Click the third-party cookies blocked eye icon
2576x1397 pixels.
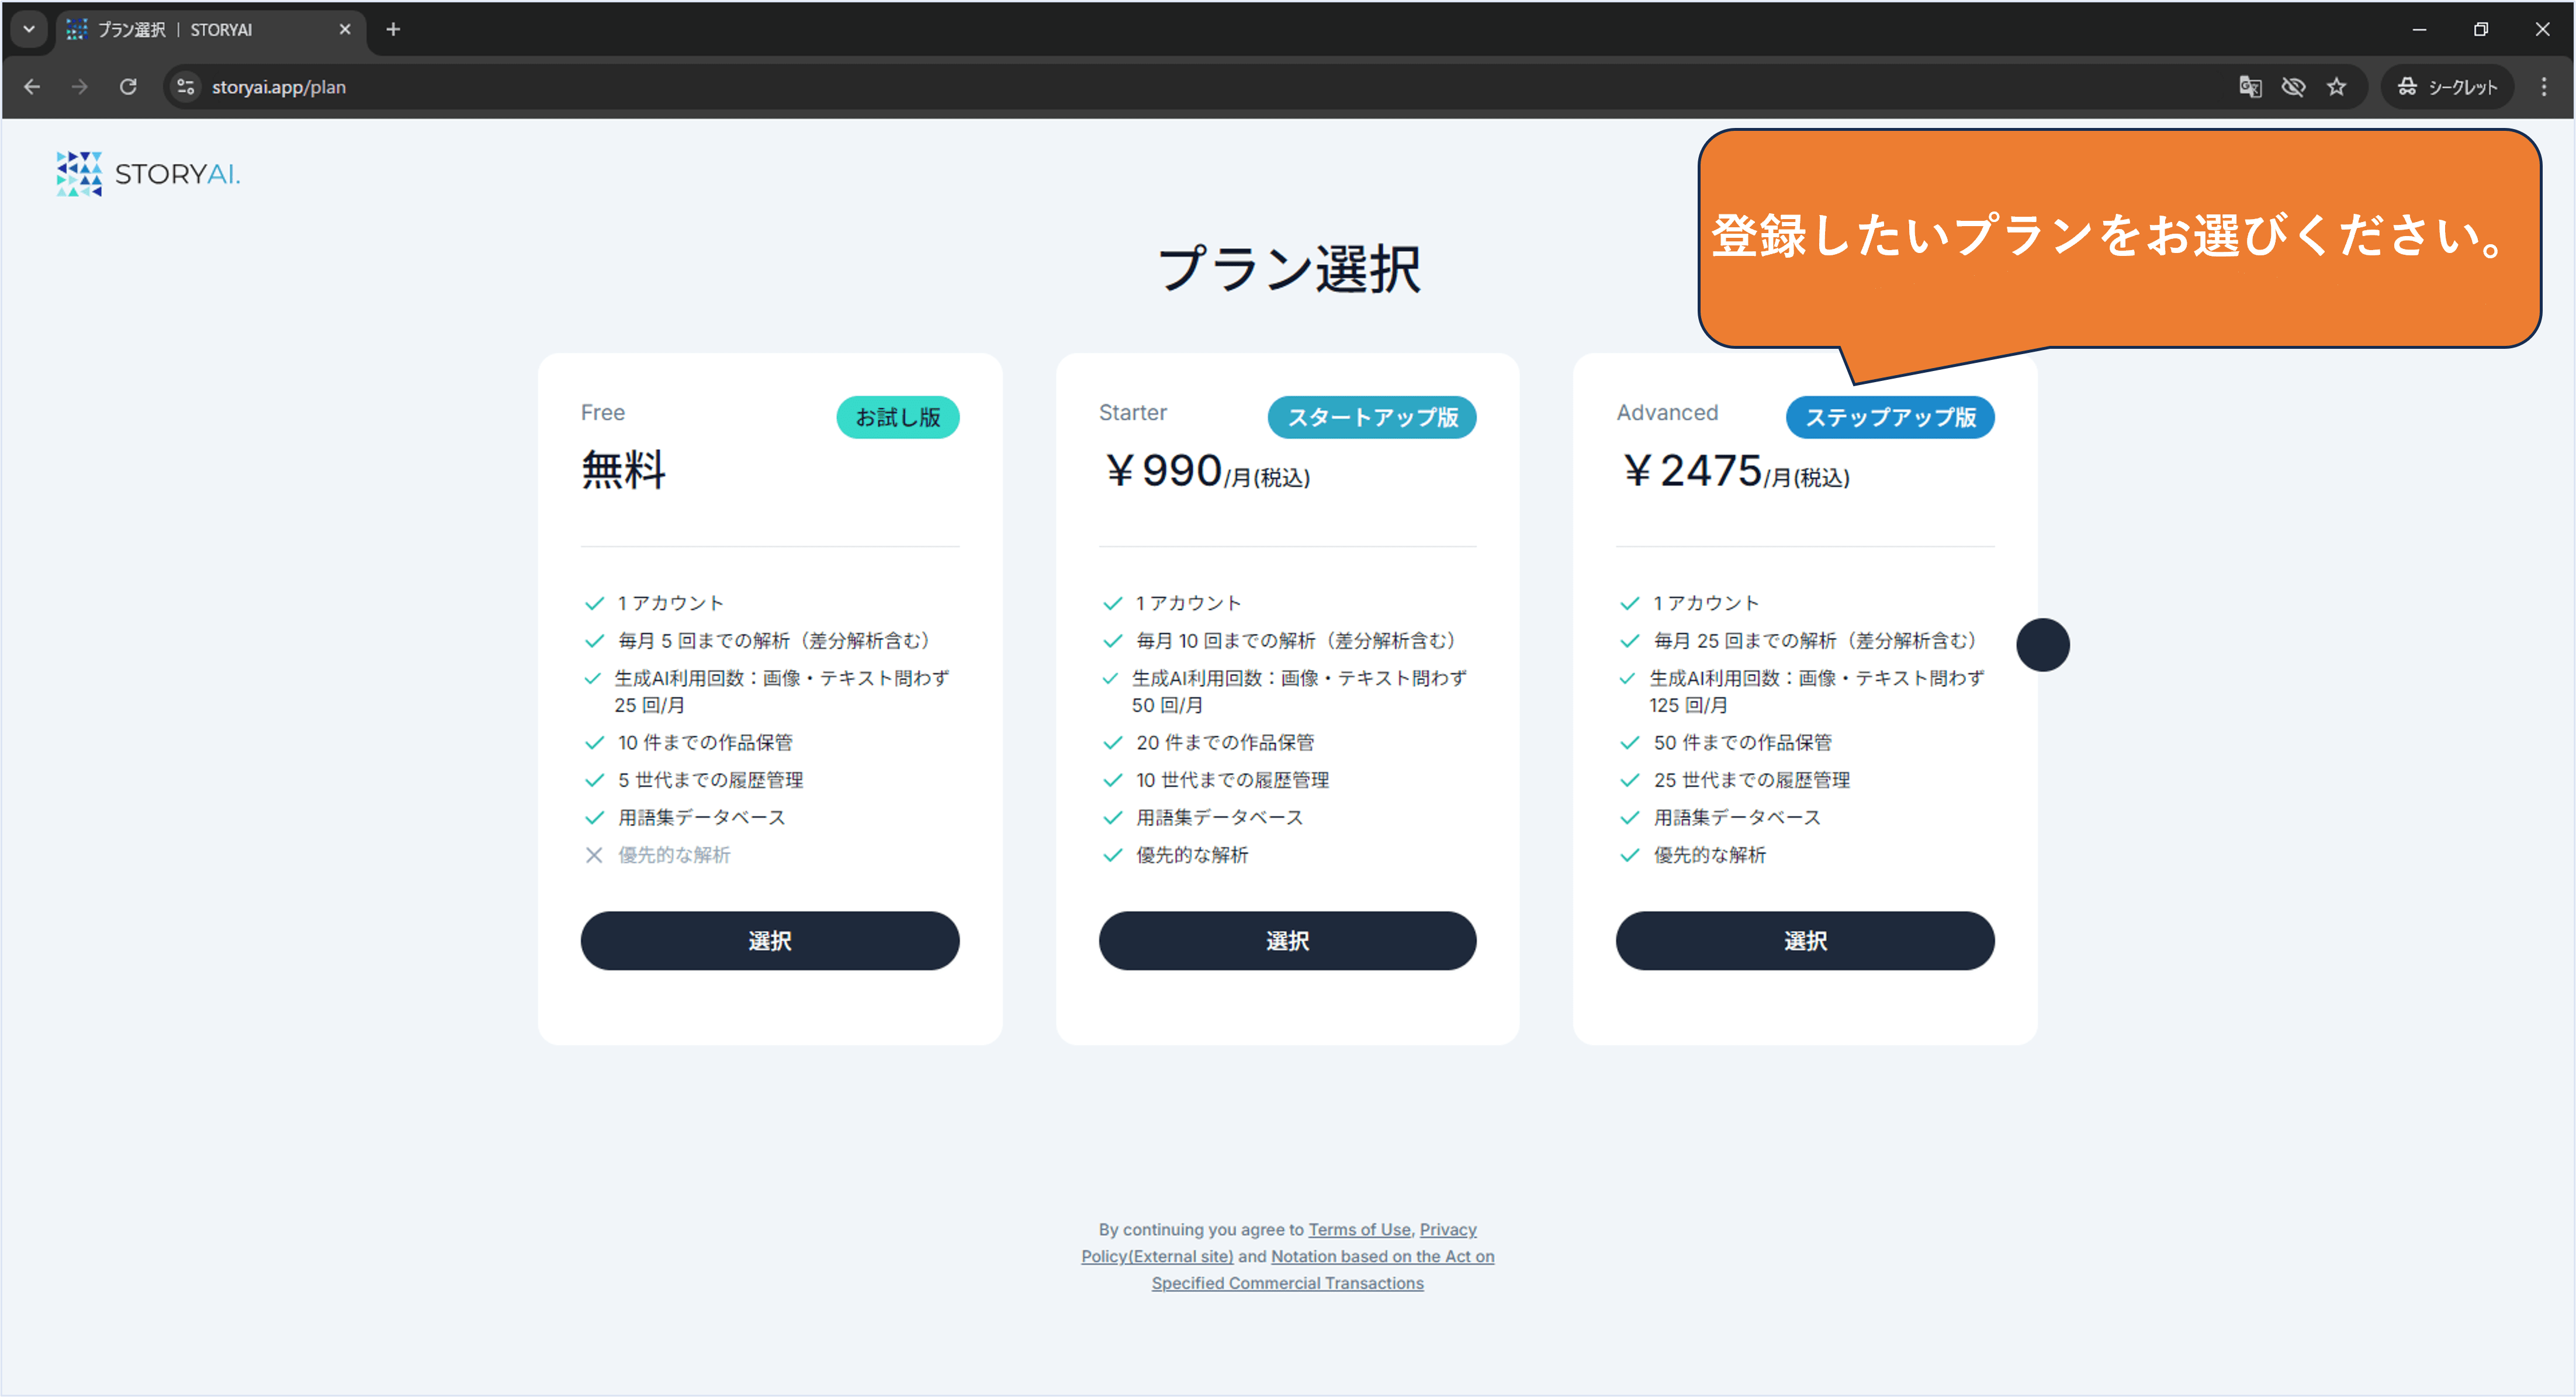(x=2293, y=87)
